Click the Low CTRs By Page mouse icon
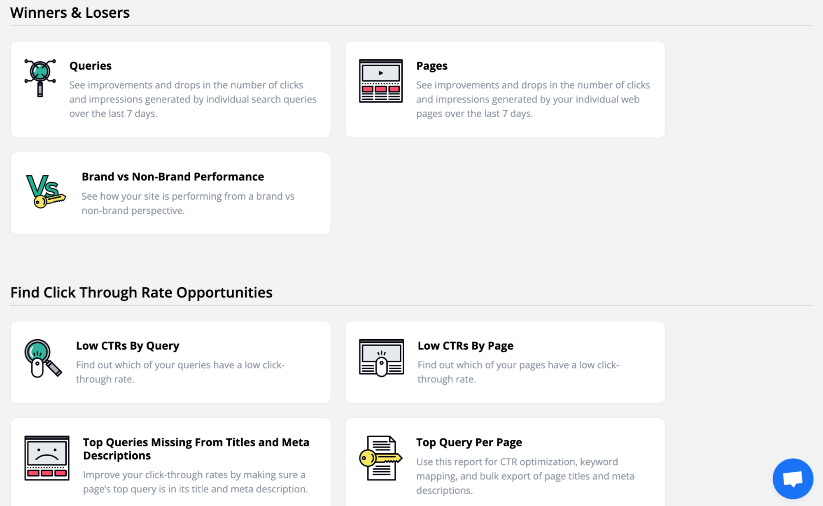This screenshot has width=823, height=506. (x=380, y=358)
